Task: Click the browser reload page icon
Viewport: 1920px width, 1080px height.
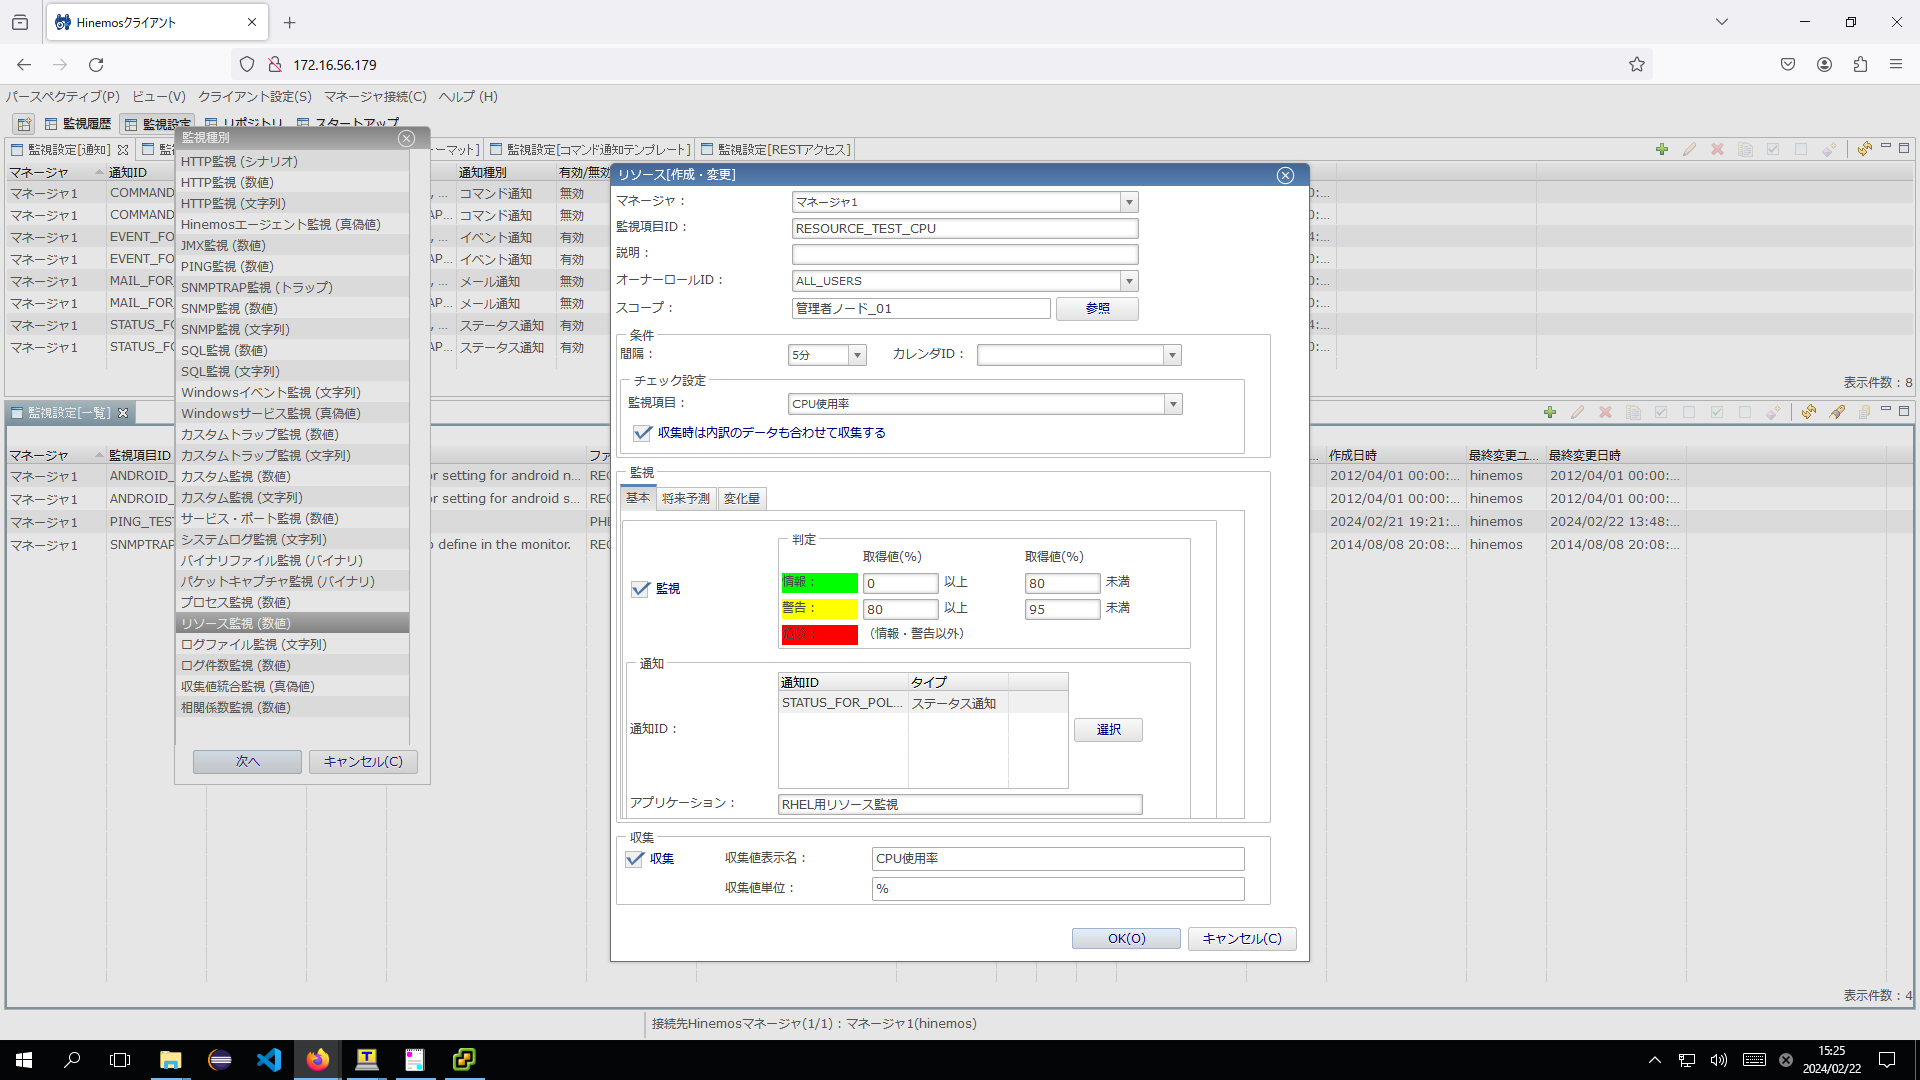Action: (96, 65)
